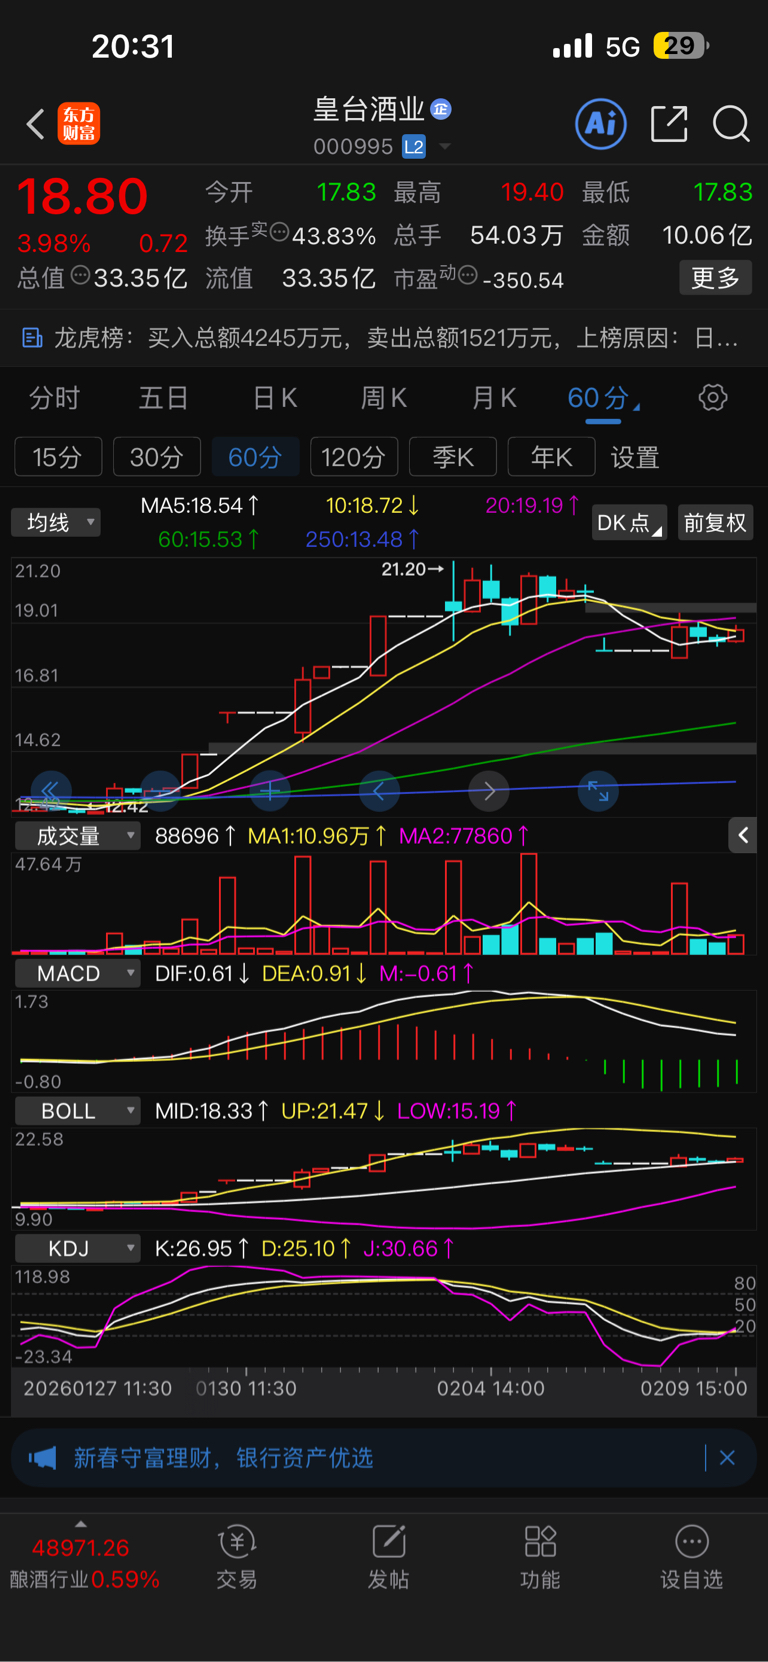
Task: Tap the blue 企 badge beside 皇台酒业
Action: 441,109
